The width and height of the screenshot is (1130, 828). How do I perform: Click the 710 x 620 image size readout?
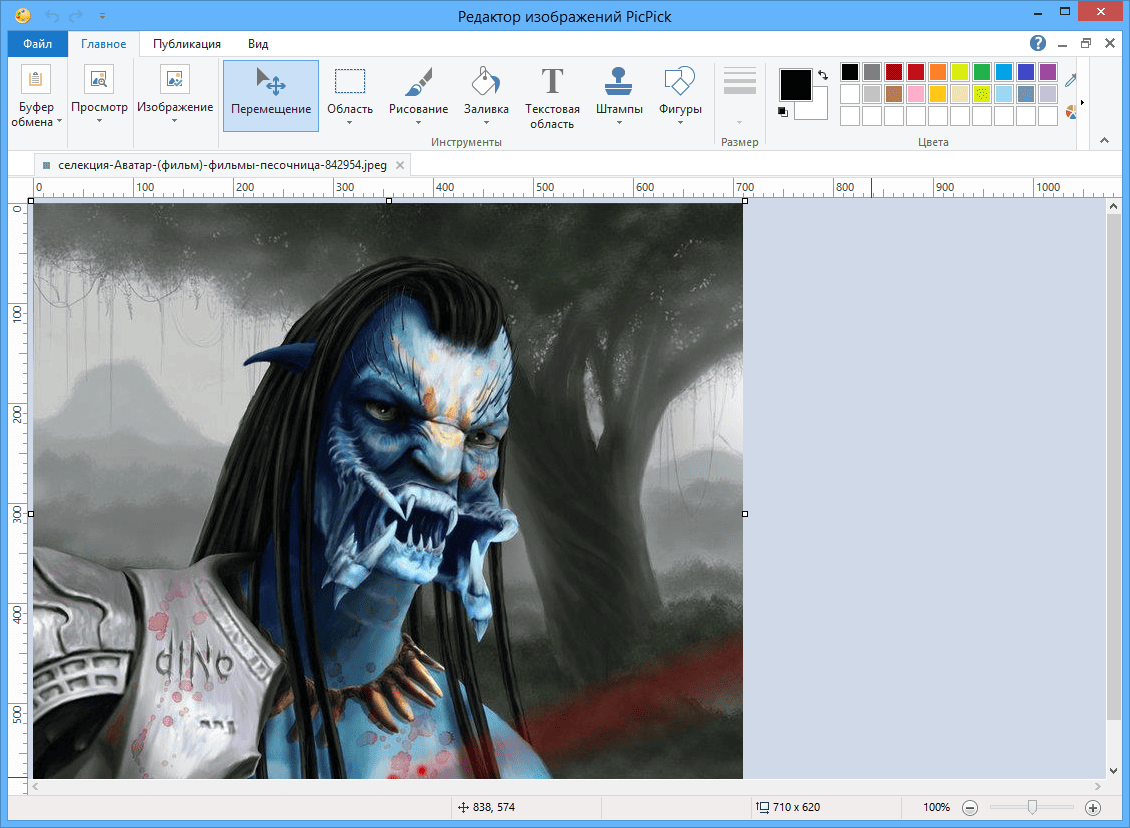tap(788, 807)
